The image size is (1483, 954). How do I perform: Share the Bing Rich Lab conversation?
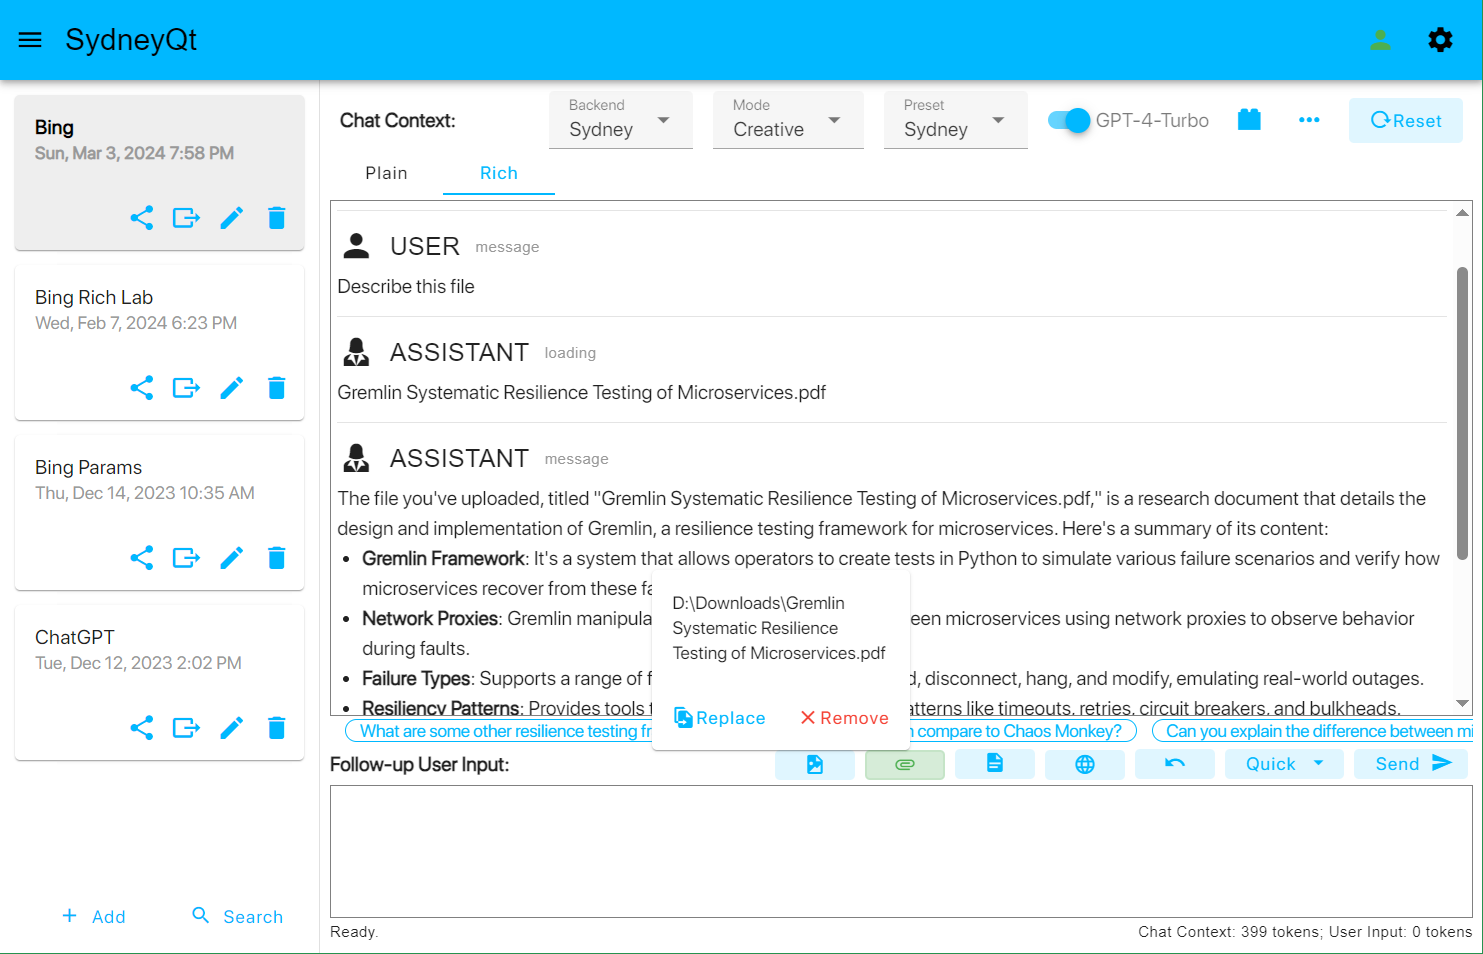click(x=142, y=388)
